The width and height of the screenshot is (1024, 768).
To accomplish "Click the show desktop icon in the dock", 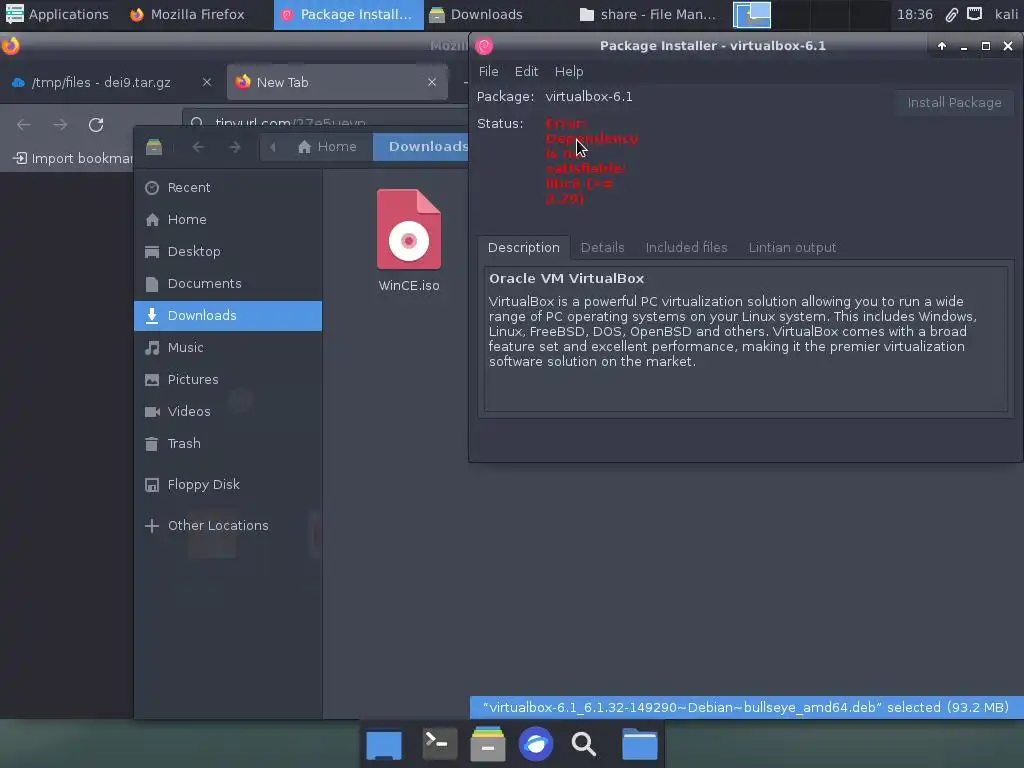I will [x=384, y=745].
